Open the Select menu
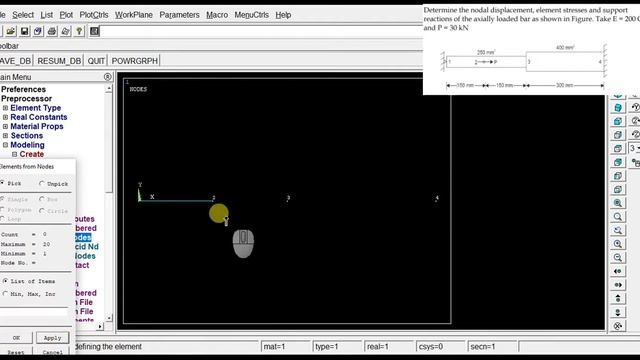The height and width of the screenshot is (360, 640). coord(23,15)
